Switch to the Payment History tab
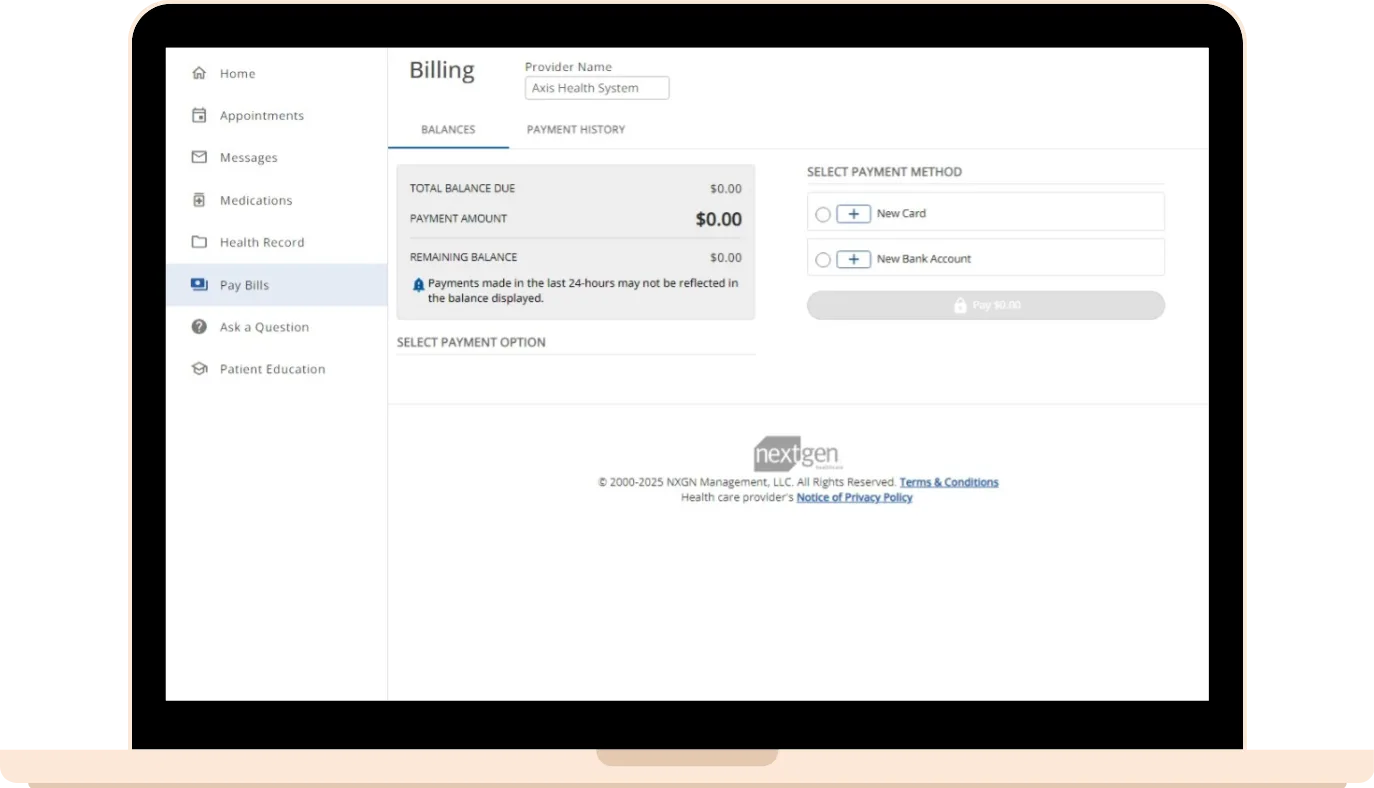Viewport: 1374px width, 788px height. 576,130
